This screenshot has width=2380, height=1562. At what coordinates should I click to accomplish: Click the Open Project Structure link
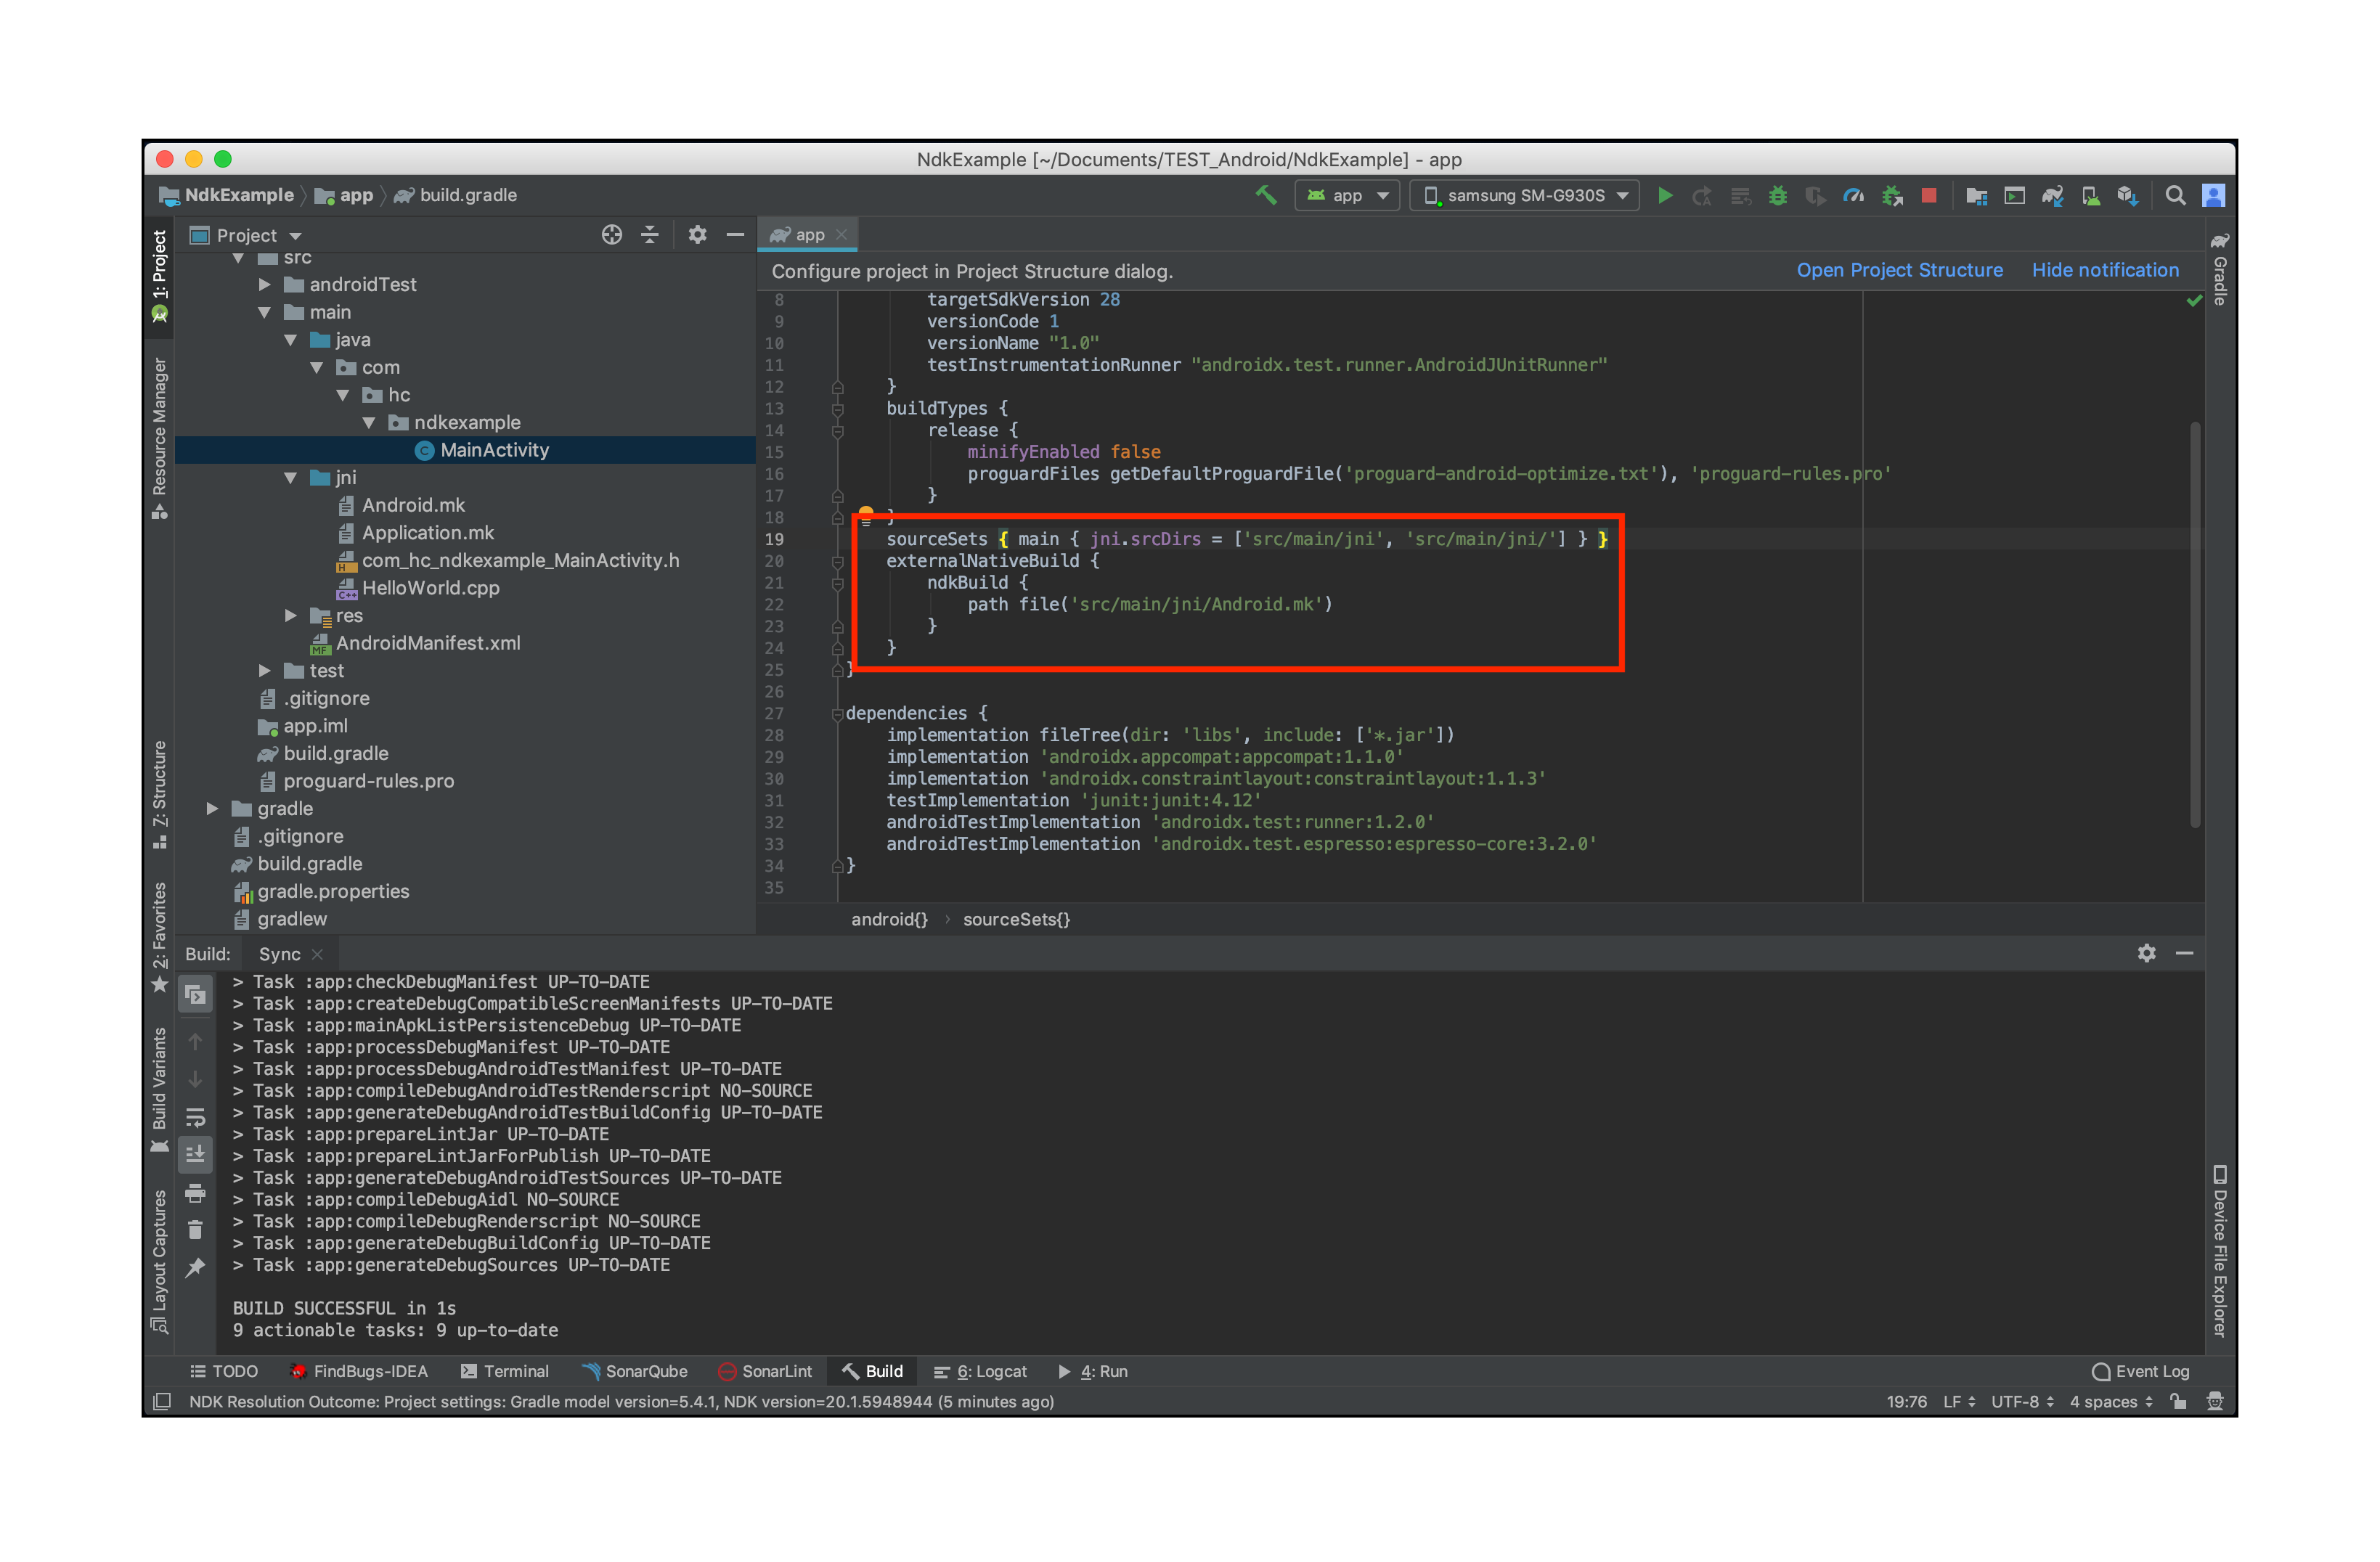pos(1899,270)
